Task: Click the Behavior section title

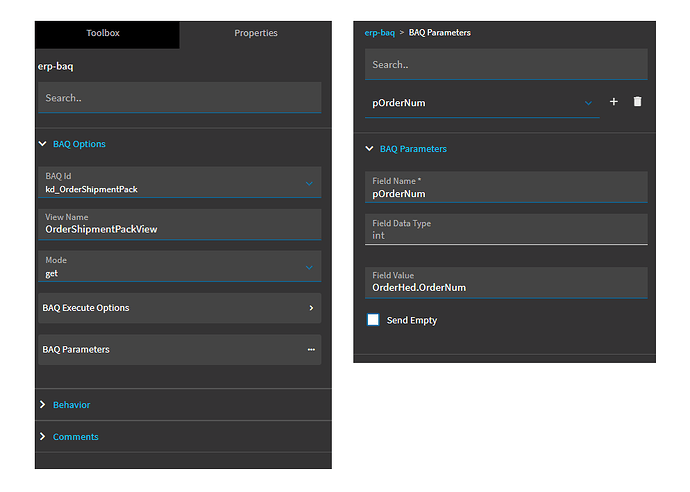Action: pyautogui.click(x=71, y=405)
